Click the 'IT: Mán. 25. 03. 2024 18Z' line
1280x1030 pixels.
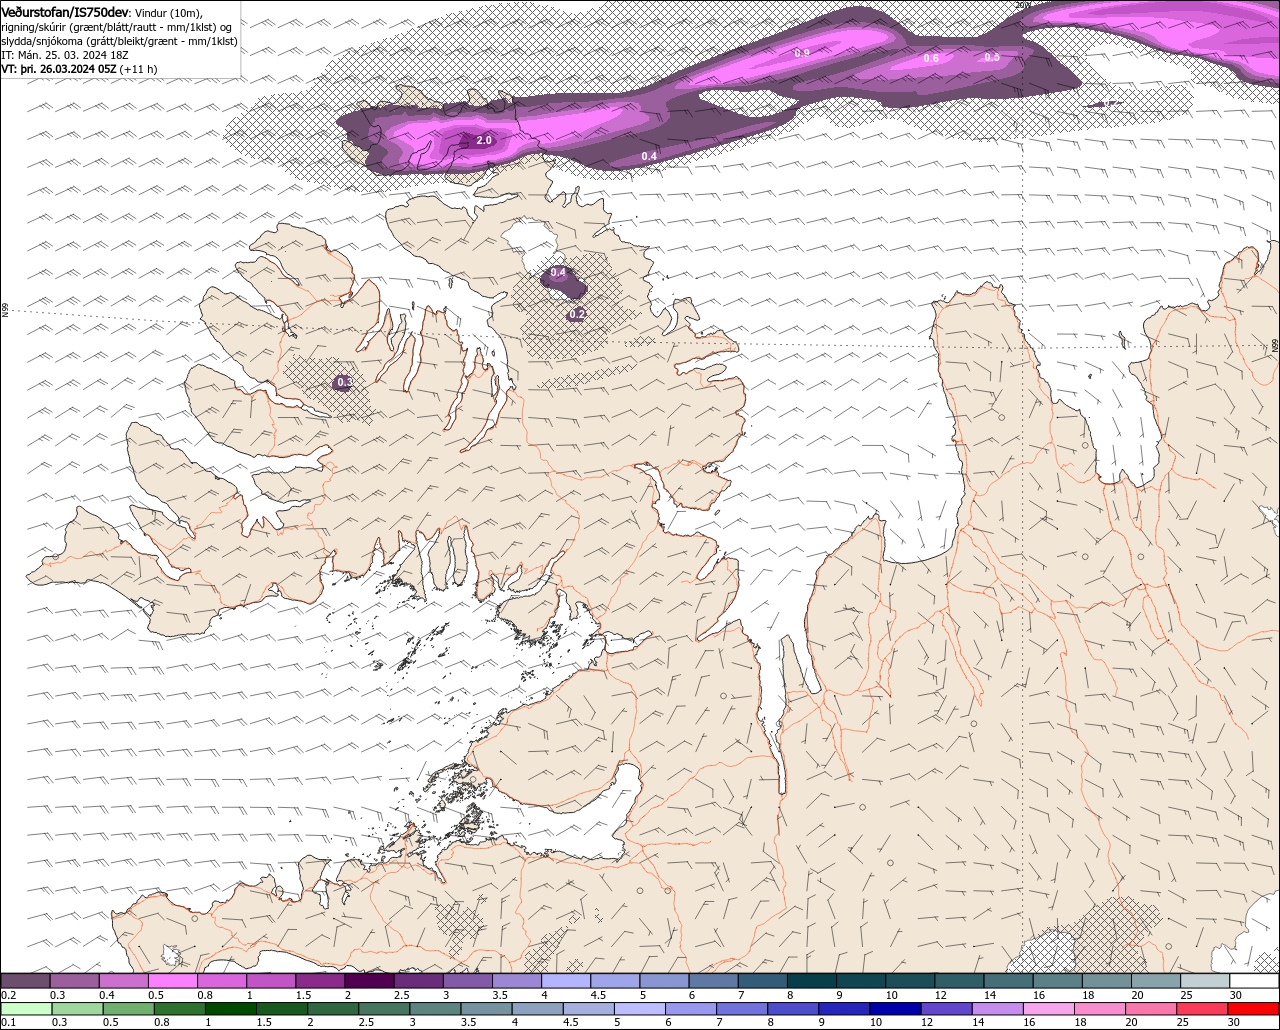[x=64, y=54]
